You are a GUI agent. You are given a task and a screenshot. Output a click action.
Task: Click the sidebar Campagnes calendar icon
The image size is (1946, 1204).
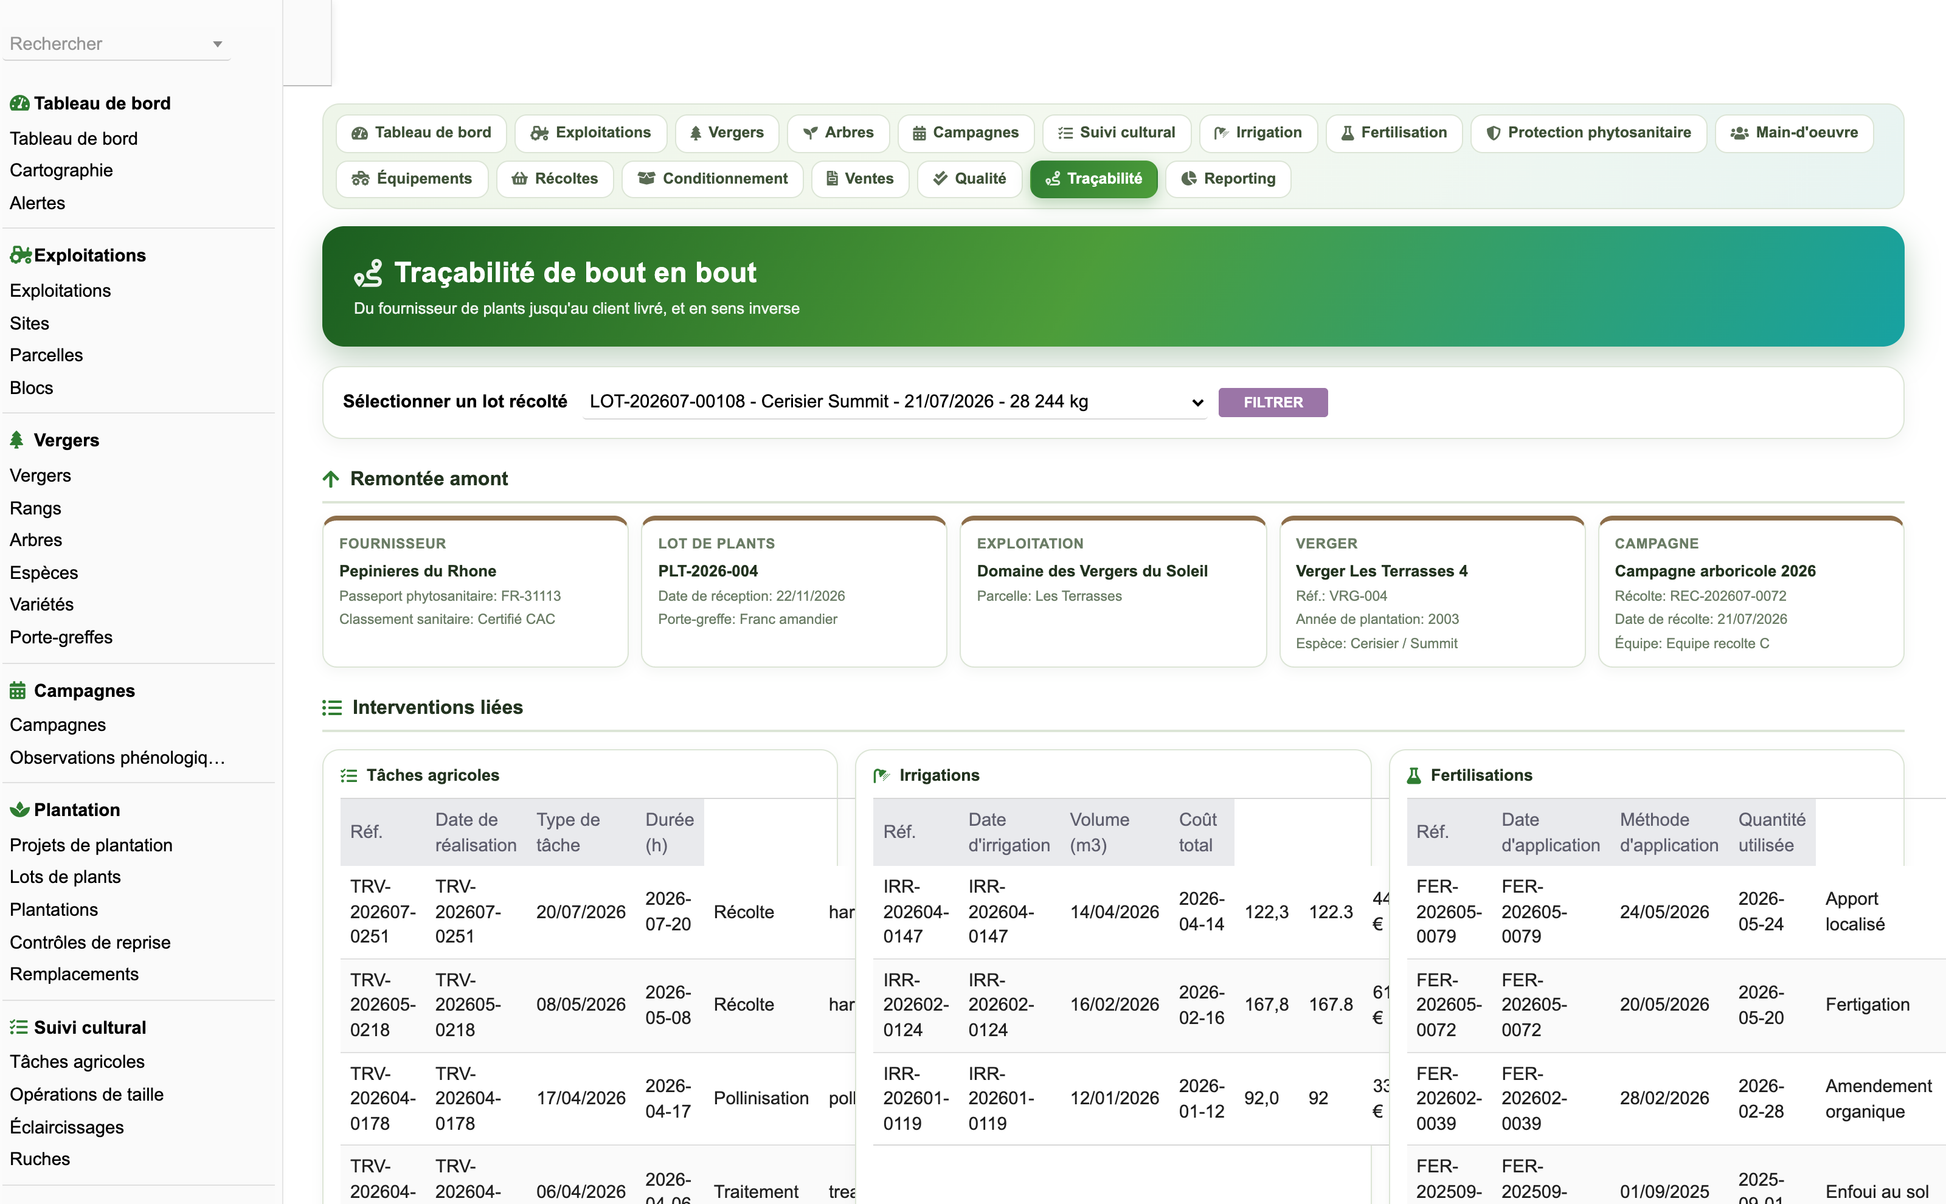pos(18,690)
